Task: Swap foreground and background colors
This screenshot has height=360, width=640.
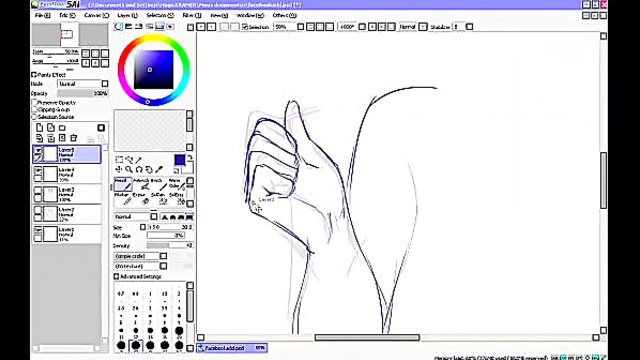Action: click(190, 158)
